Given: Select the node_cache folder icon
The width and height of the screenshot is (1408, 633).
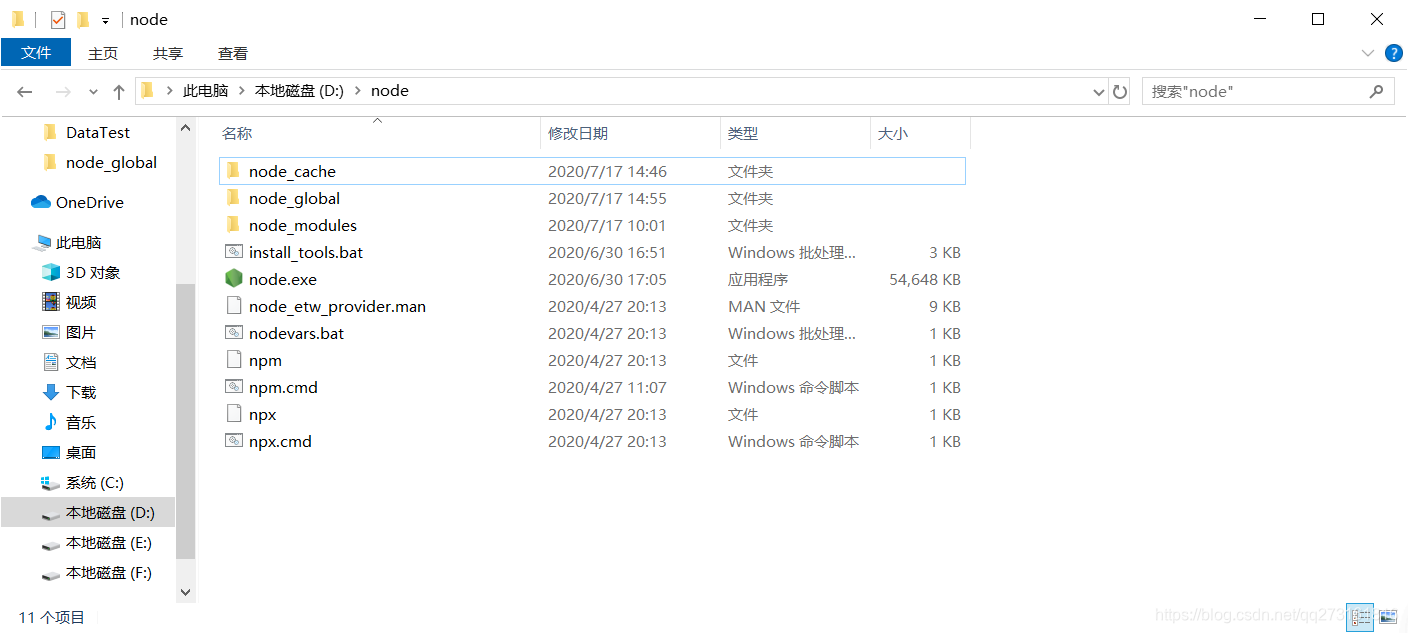Looking at the screenshot, I should pos(233,170).
